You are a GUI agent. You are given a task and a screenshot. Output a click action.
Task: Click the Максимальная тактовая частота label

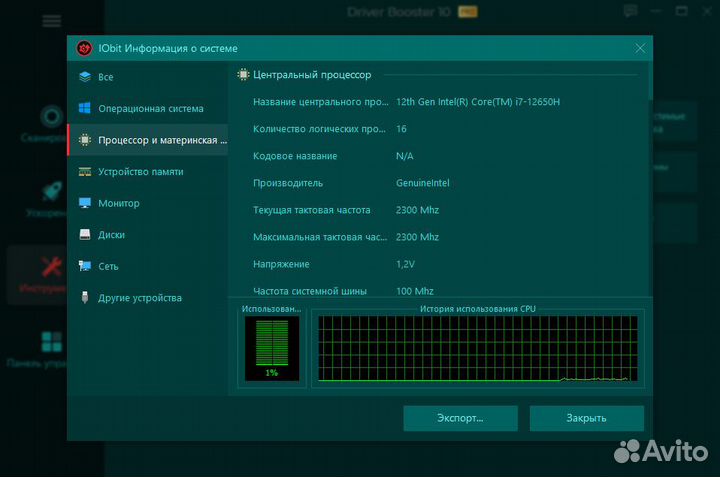coord(320,237)
